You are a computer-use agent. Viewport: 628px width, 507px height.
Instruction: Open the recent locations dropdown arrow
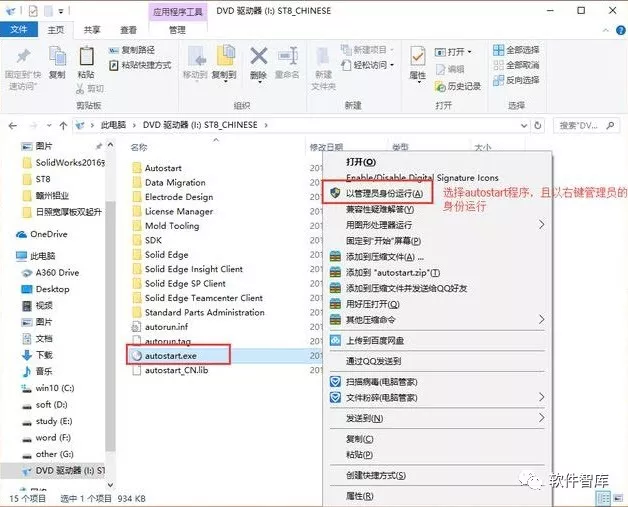tap(49, 126)
